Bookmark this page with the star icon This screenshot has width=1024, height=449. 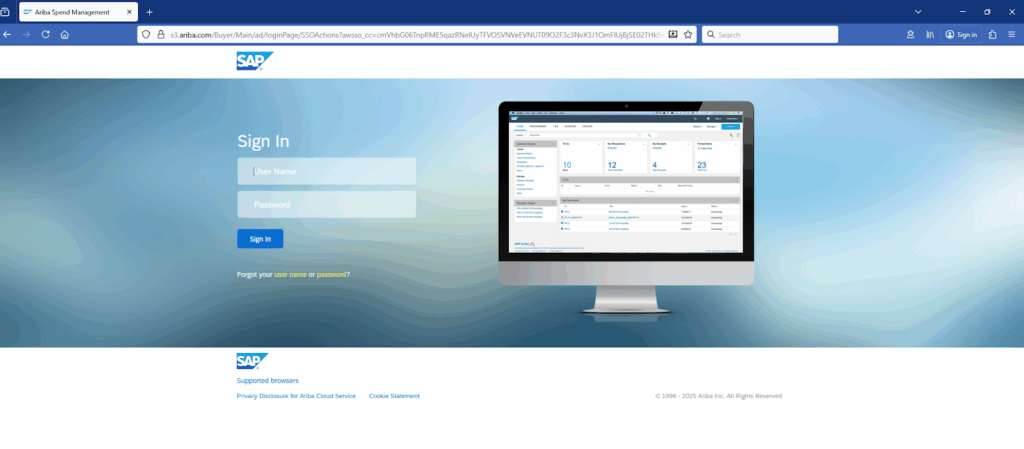point(688,34)
